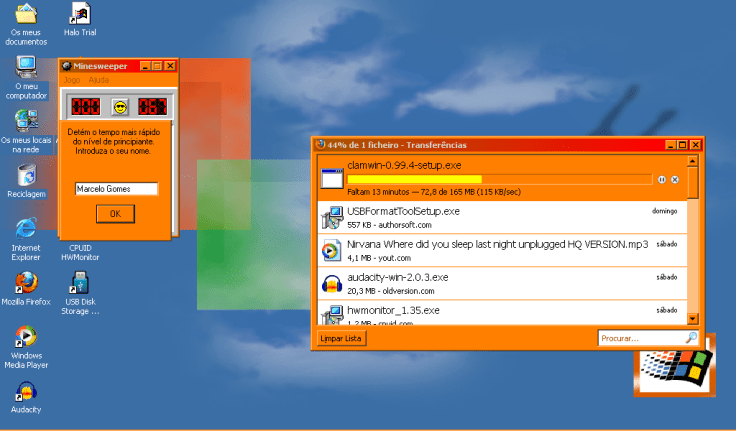Click the downloads list scrollbar down arrow
The width and height of the screenshot is (736, 431).
(693, 318)
